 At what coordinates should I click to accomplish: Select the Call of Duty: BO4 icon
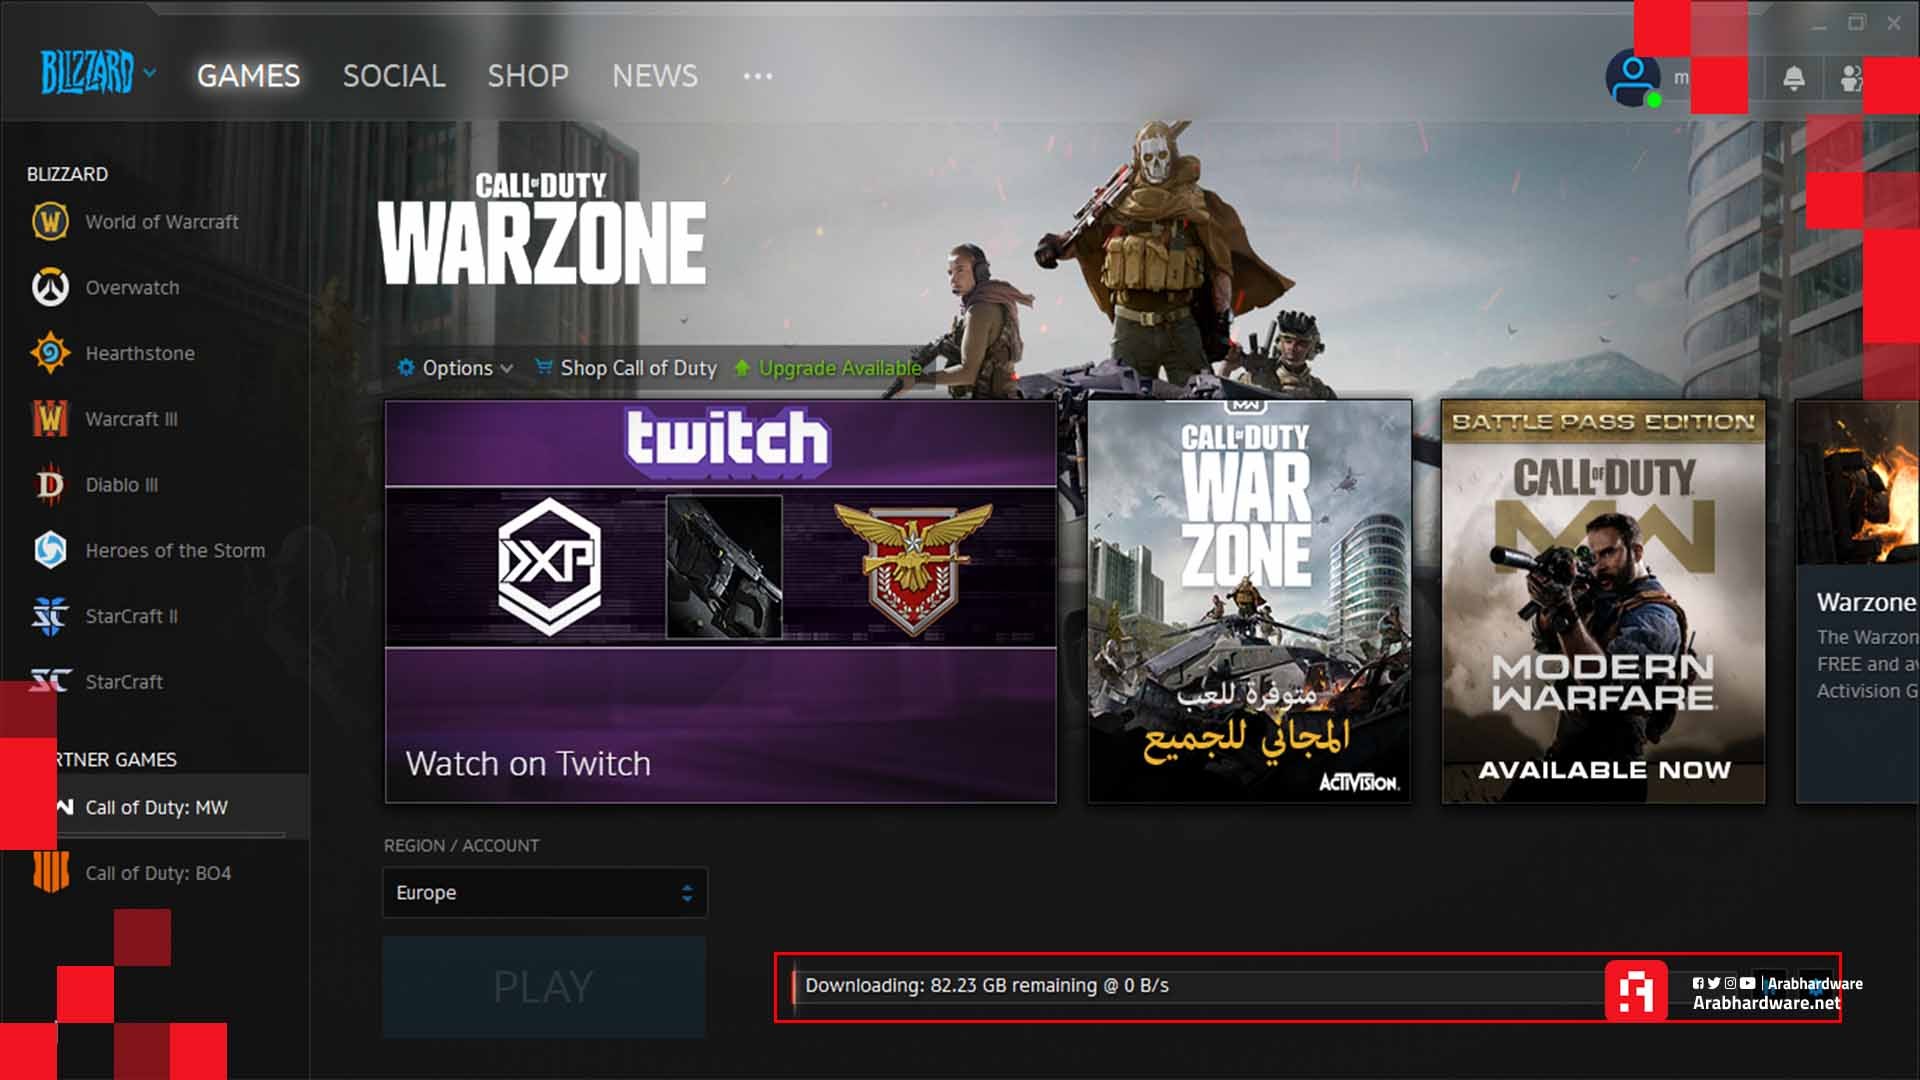tap(50, 873)
